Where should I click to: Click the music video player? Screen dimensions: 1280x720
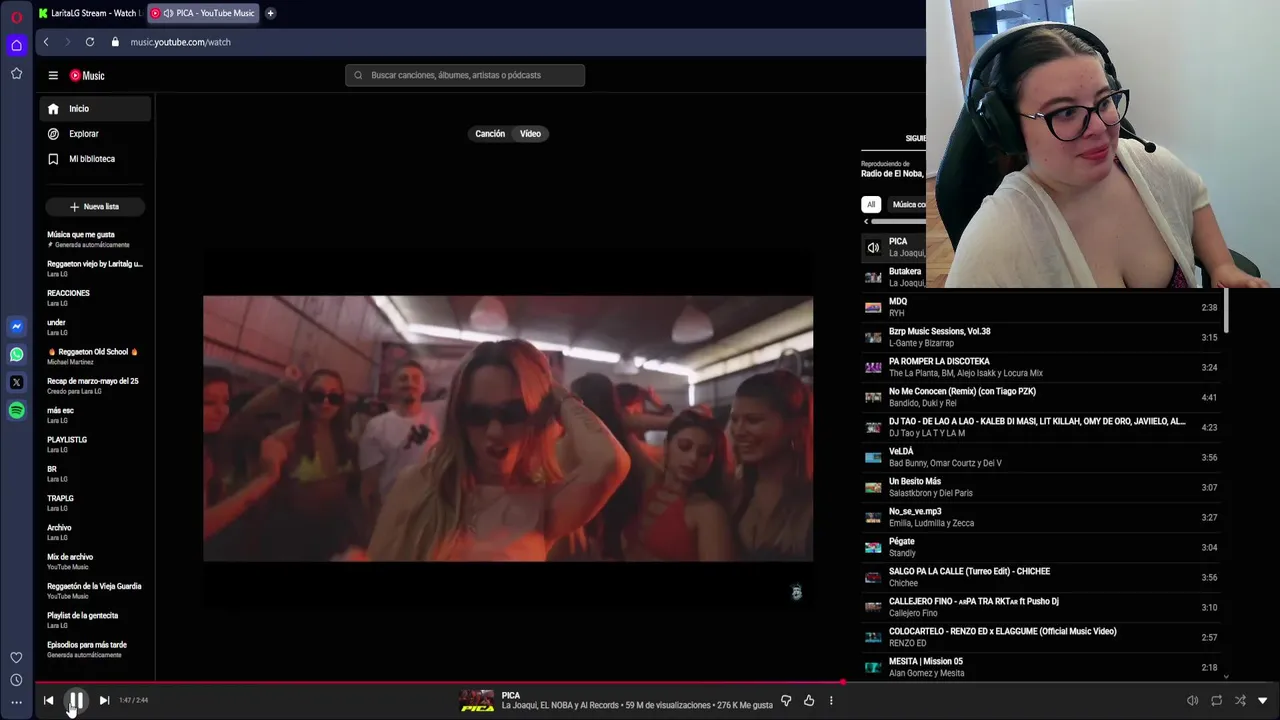tap(508, 428)
